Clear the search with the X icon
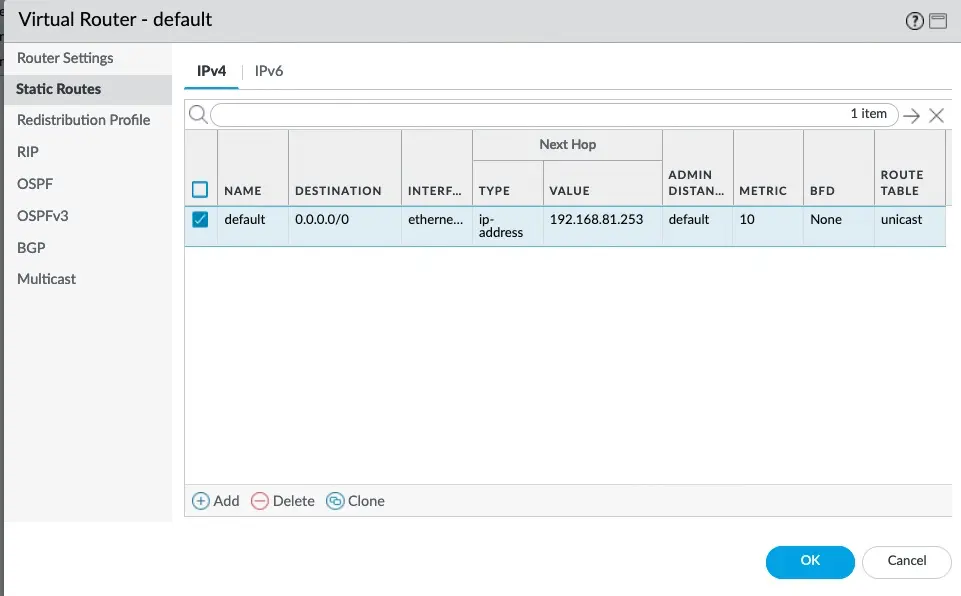 tap(936, 115)
